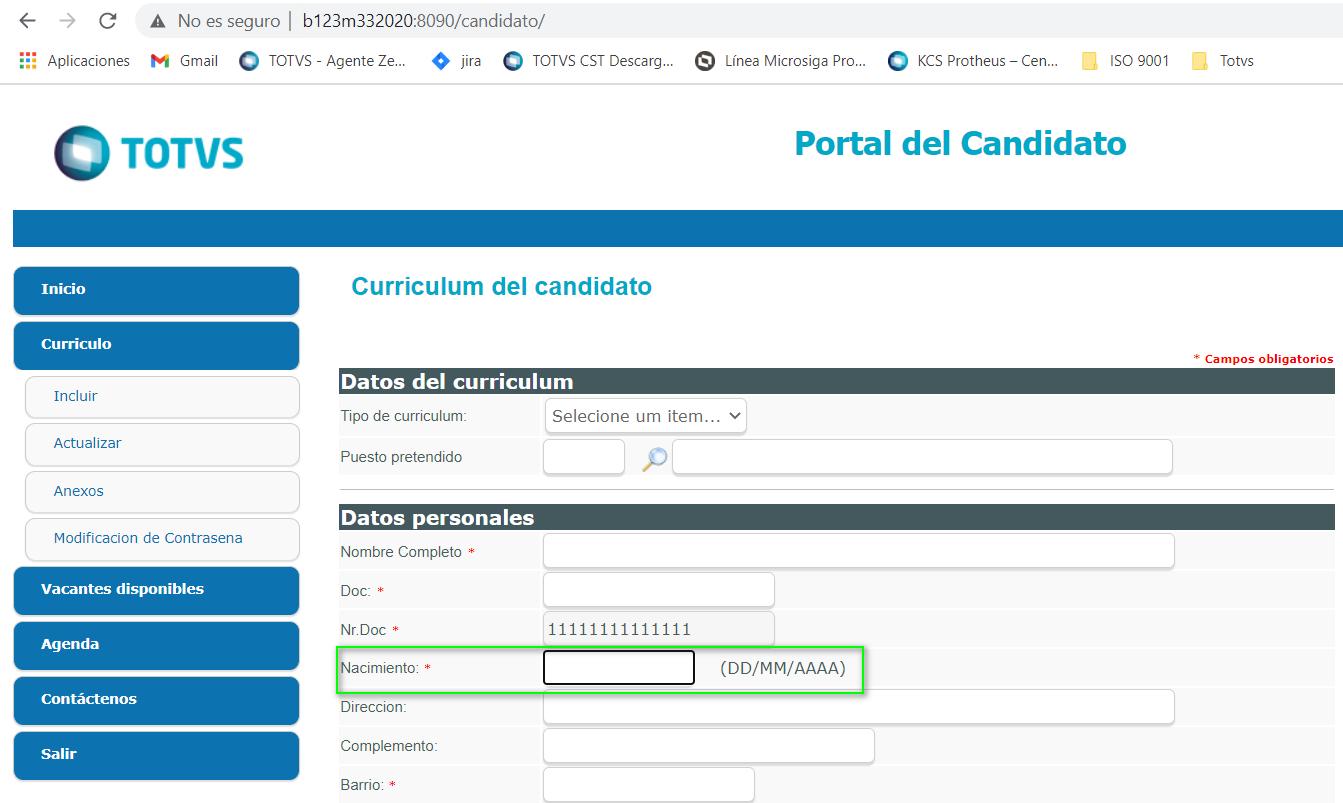Click the Puesto pretendido description field
Screen dimensions: 1343x803
[922, 457]
